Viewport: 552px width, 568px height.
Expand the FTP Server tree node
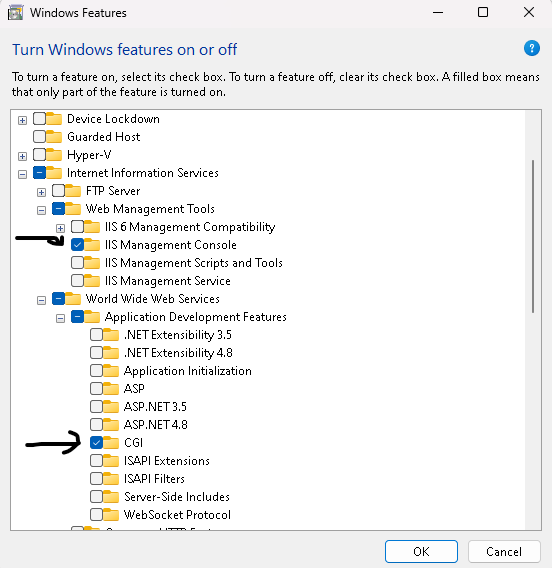pos(41,192)
